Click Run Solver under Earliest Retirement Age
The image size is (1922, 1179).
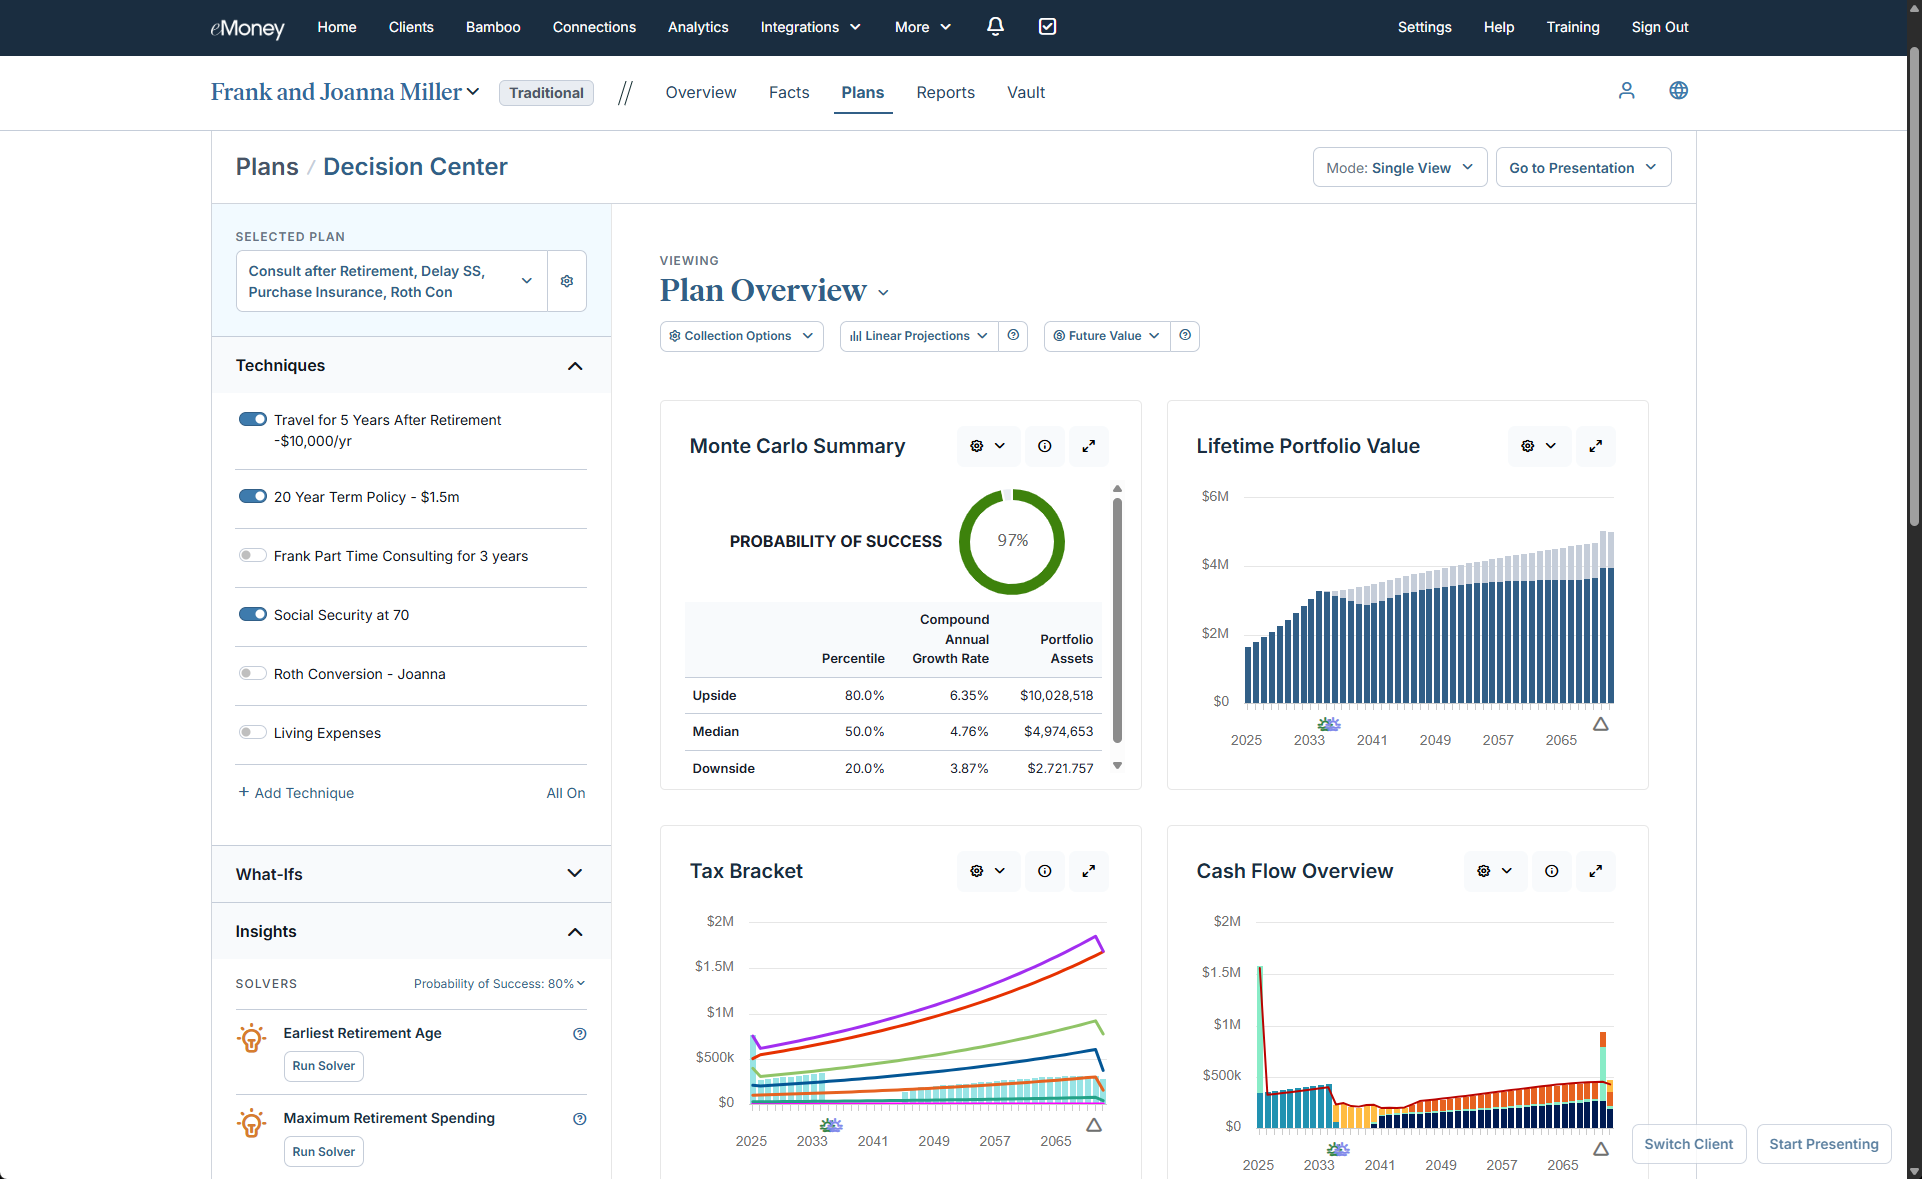pyautogui.click(x=323, y=1066)
